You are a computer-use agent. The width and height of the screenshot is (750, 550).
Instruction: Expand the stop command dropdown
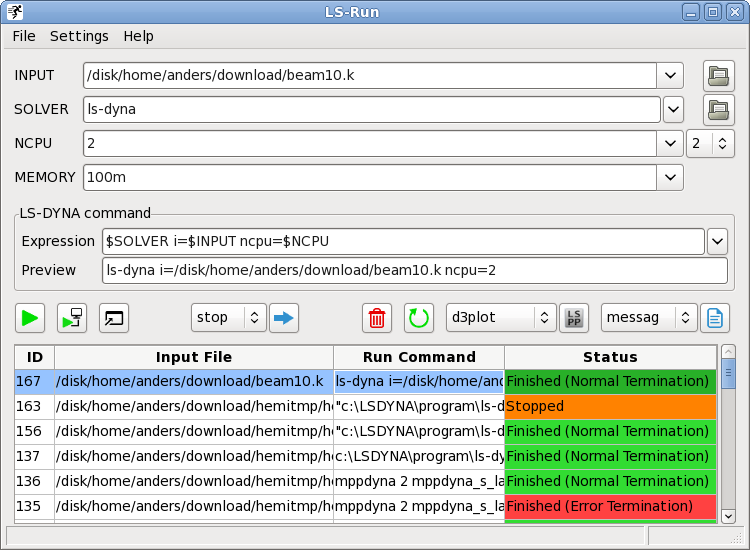[254, 318]
